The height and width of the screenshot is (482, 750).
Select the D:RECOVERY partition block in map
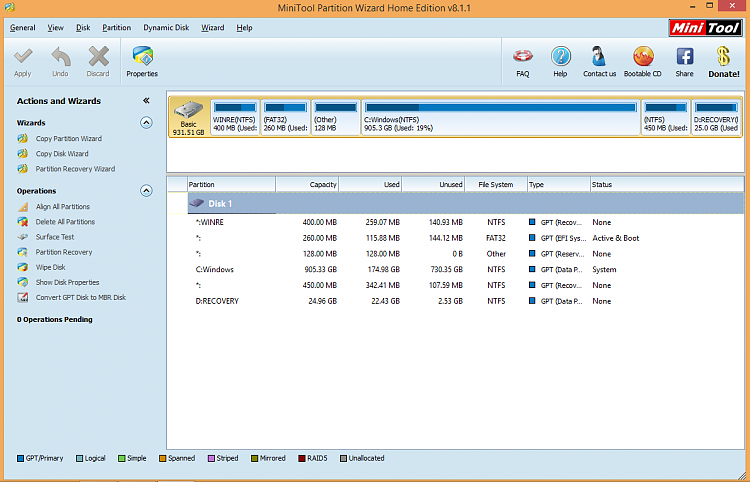(x=716, y=117)
